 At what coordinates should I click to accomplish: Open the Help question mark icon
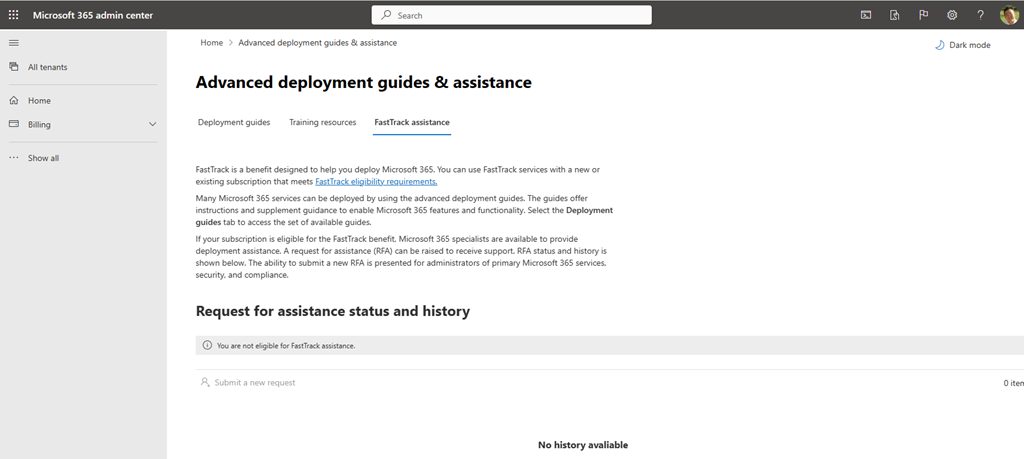(x=980, y=15)
